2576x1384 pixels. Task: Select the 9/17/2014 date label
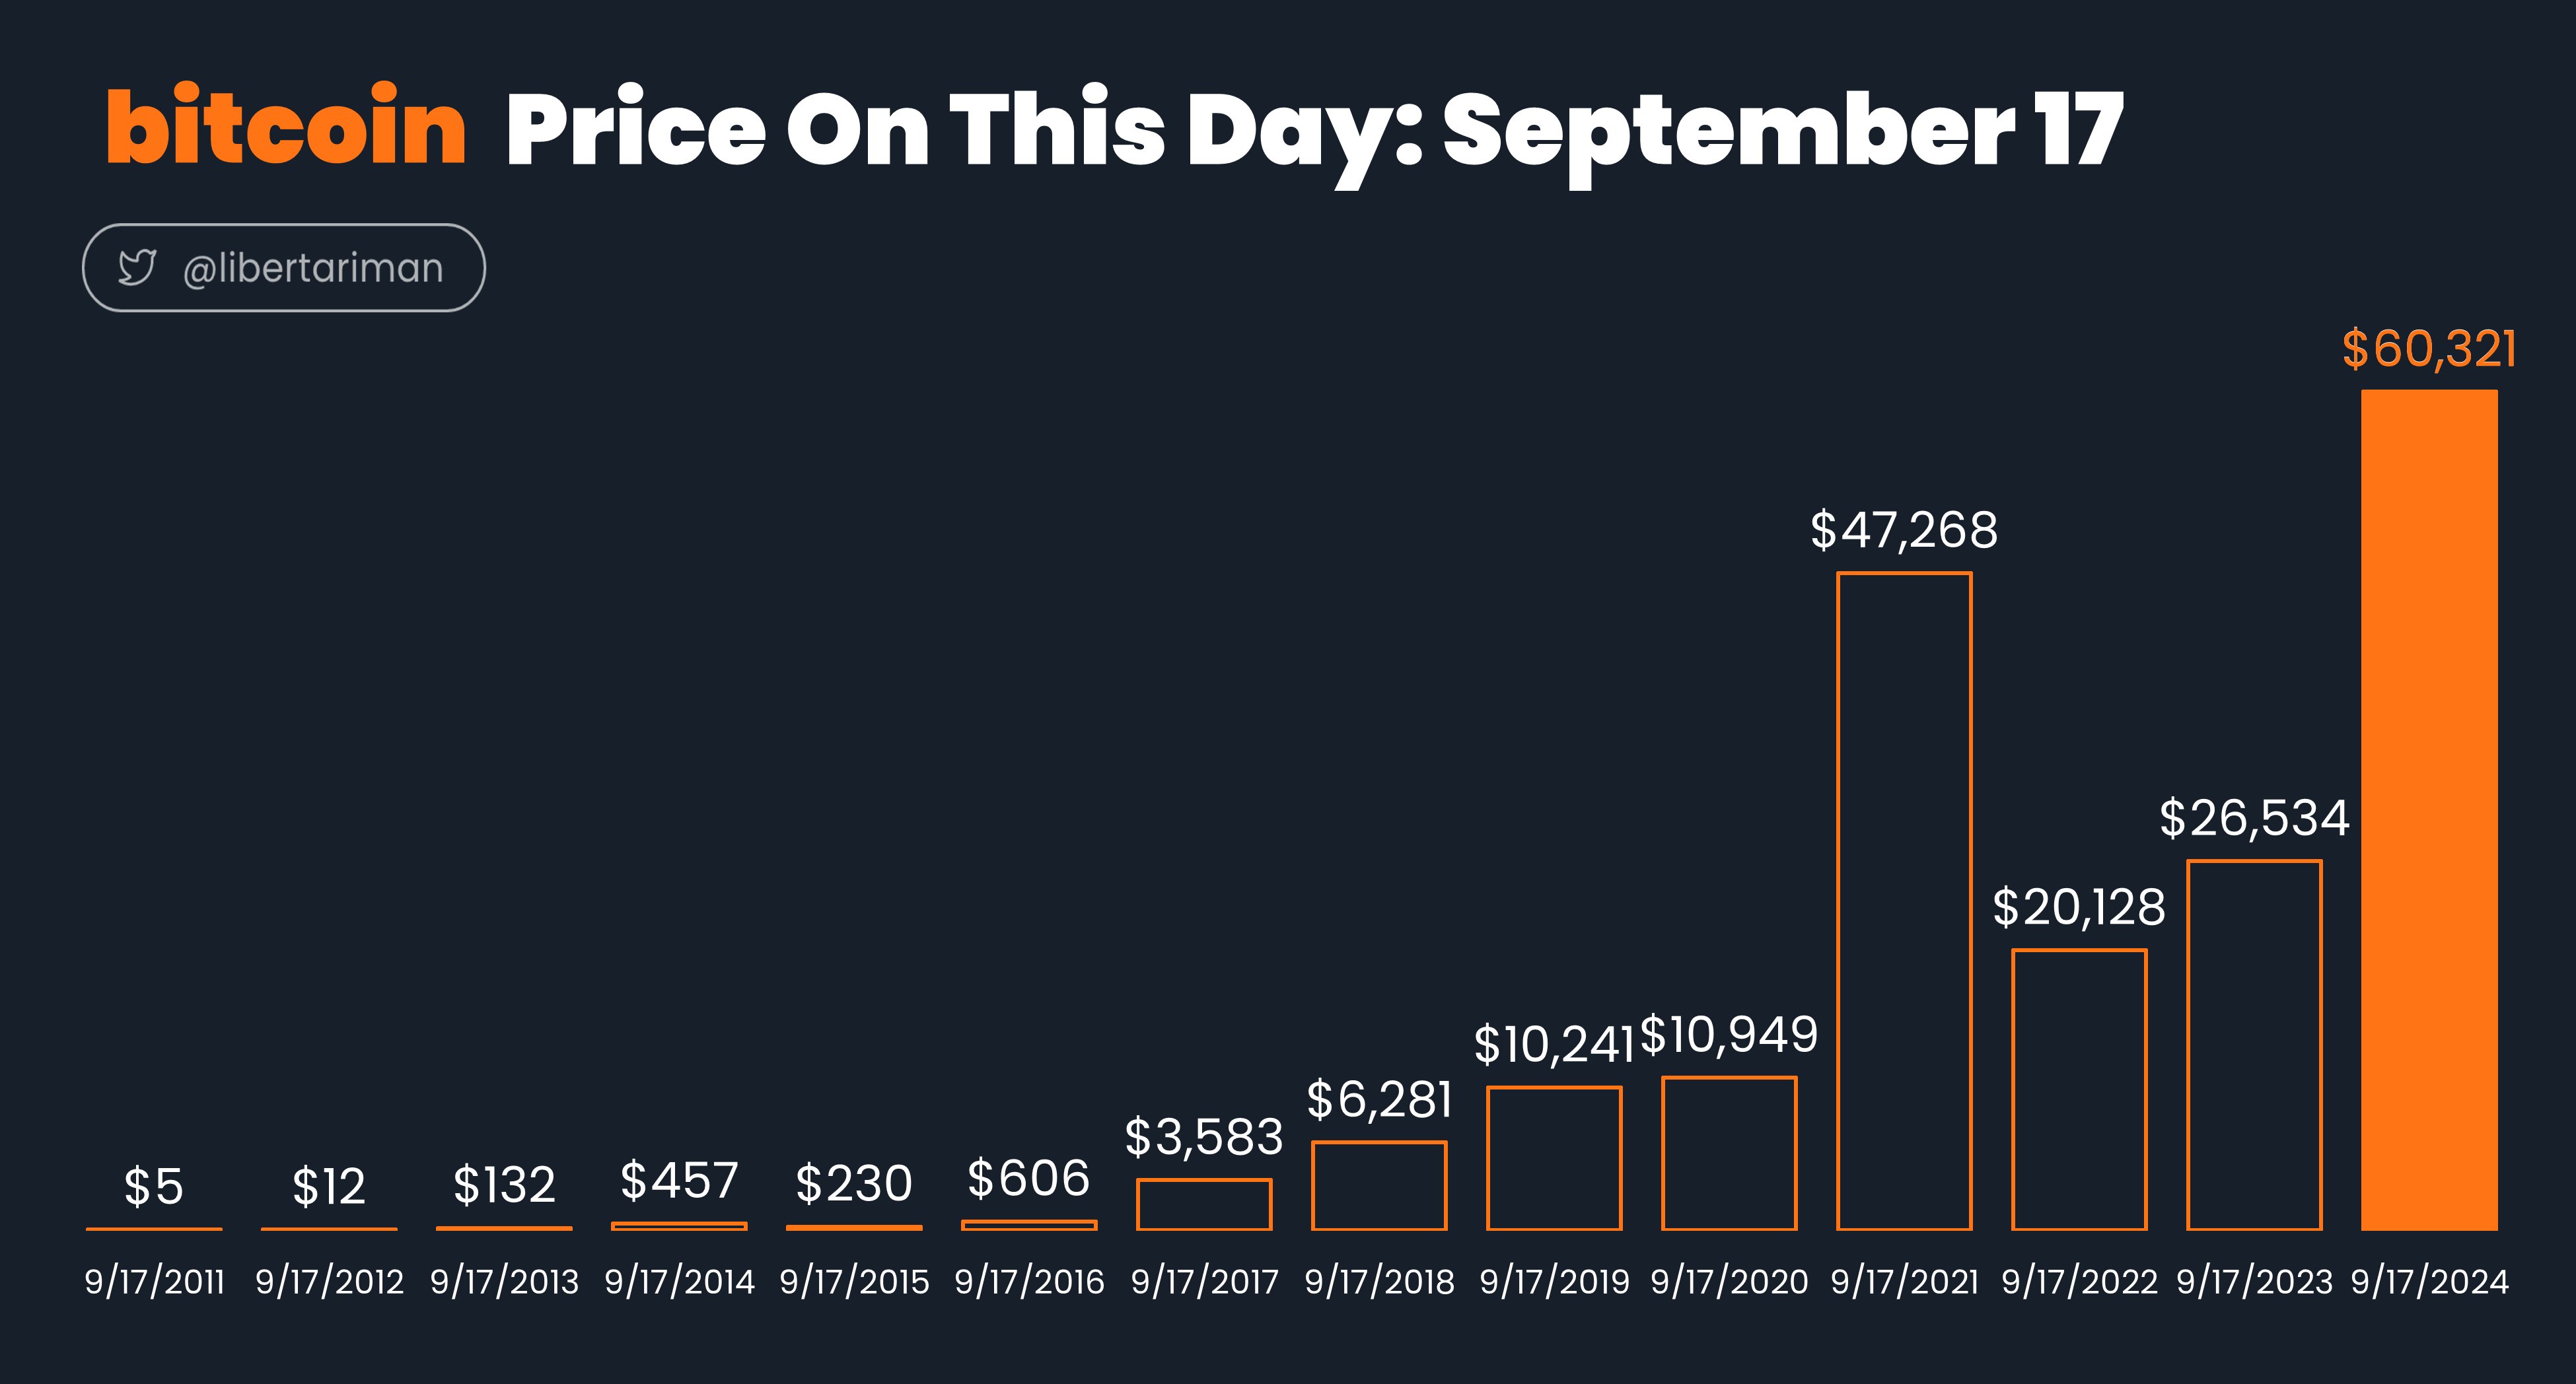(679, 1281)
